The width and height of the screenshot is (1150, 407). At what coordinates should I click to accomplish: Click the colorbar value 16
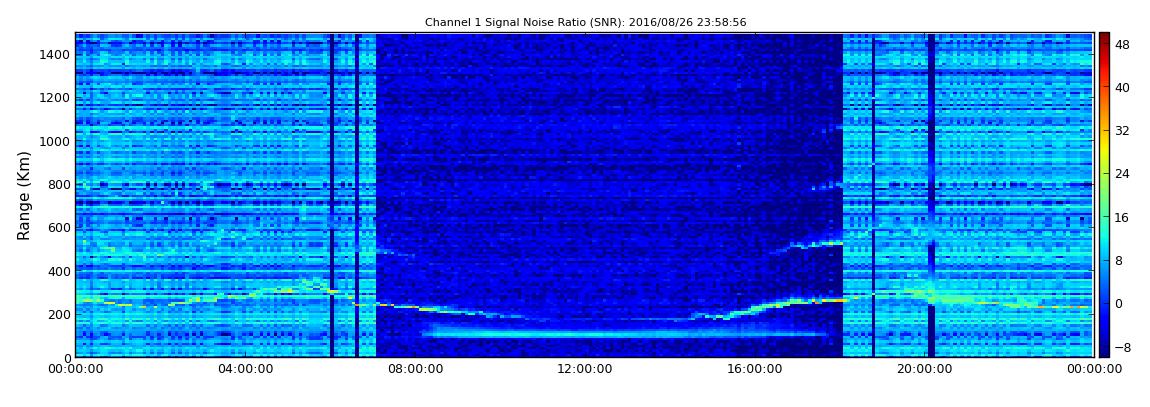[x=1122, y=217]
